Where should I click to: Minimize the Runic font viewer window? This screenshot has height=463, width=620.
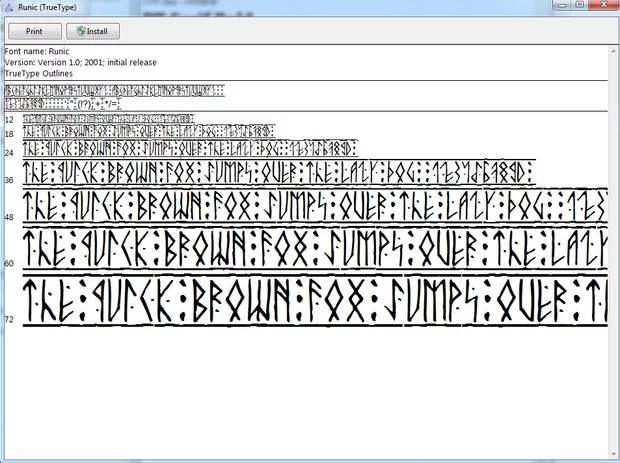point(560,5)
